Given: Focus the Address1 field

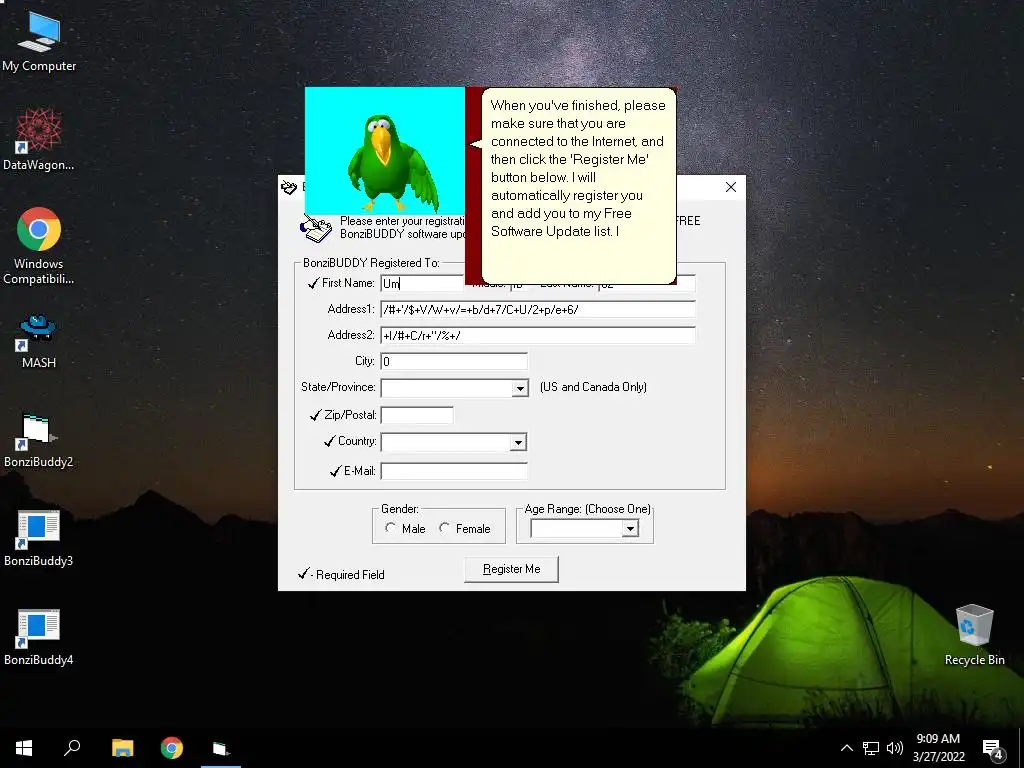Looking at the screenshot, I should (x=538, y=309).
